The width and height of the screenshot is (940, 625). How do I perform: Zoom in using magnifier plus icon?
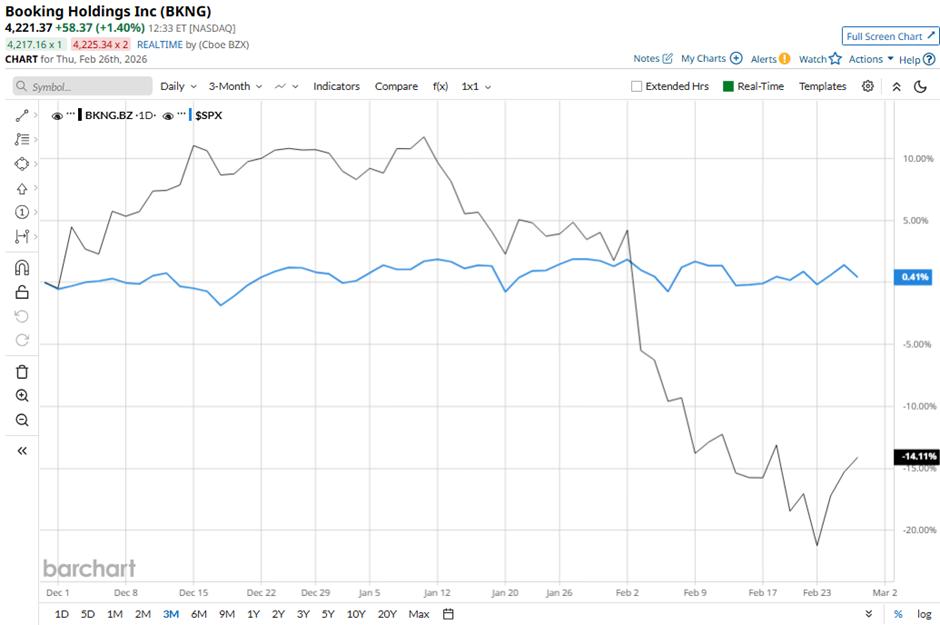coord(22,395)
